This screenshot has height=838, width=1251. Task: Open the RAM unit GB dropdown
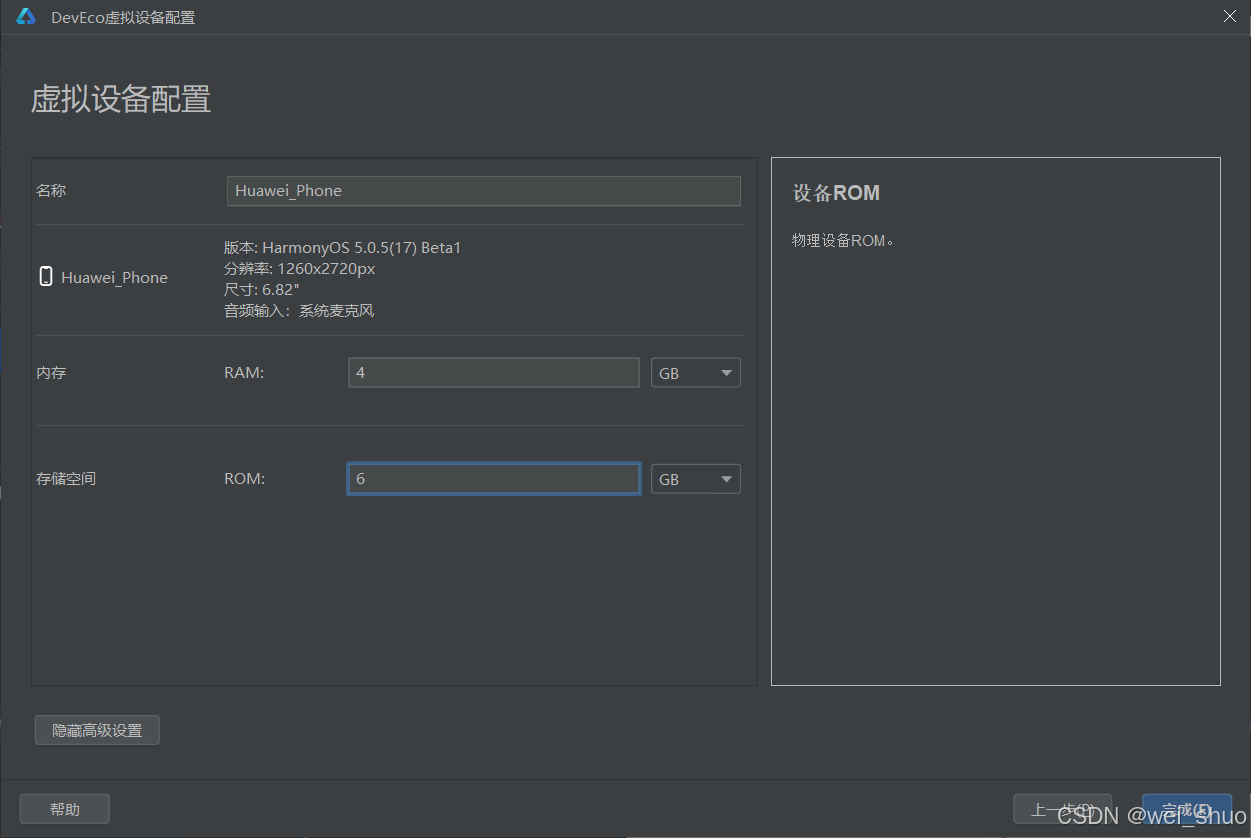coord(696,373)
